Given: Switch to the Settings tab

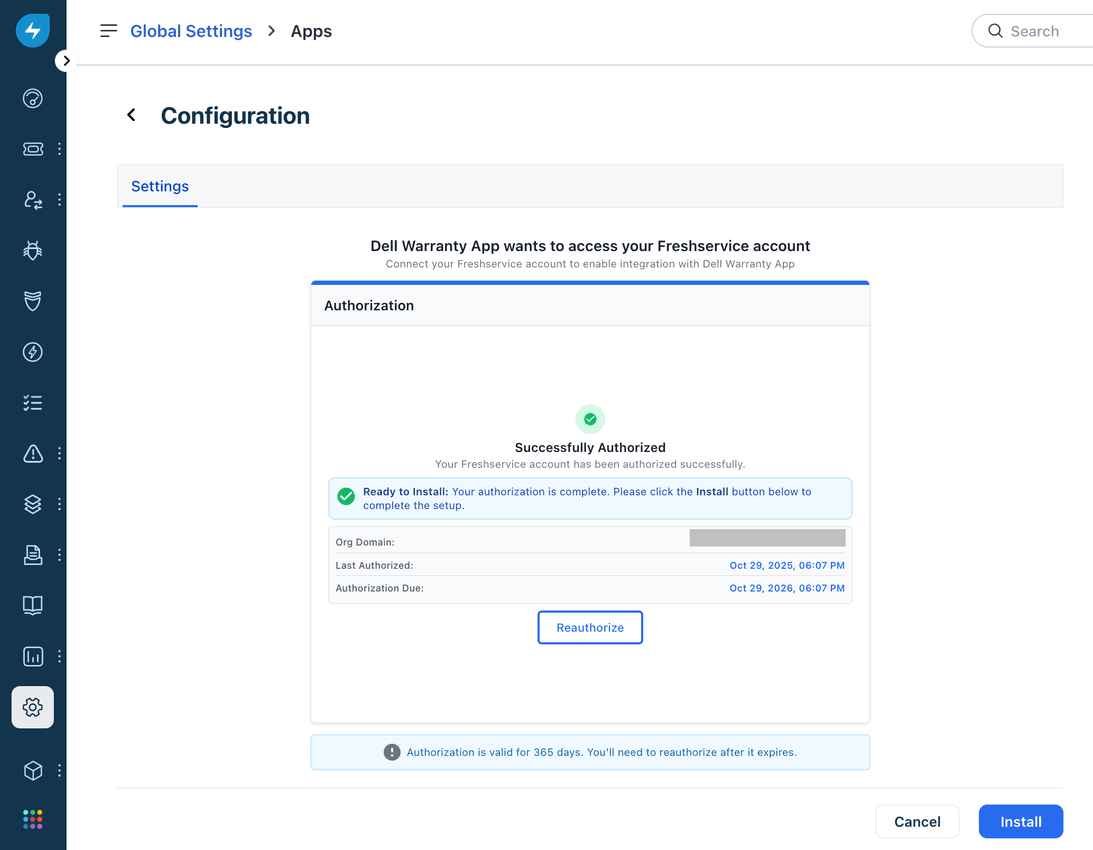Looking at the screenshot, I should (159, 186).
